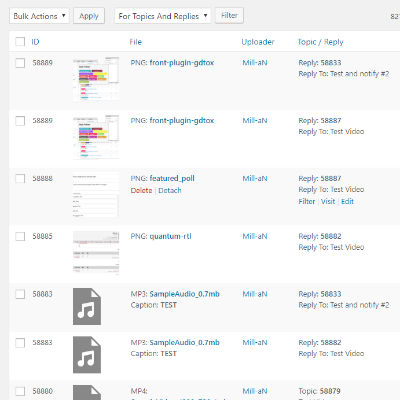Open front-plugin-gdtox link in Reply 58887 row
The height and width of the screenshot is (400, 400).
point(182,121)
